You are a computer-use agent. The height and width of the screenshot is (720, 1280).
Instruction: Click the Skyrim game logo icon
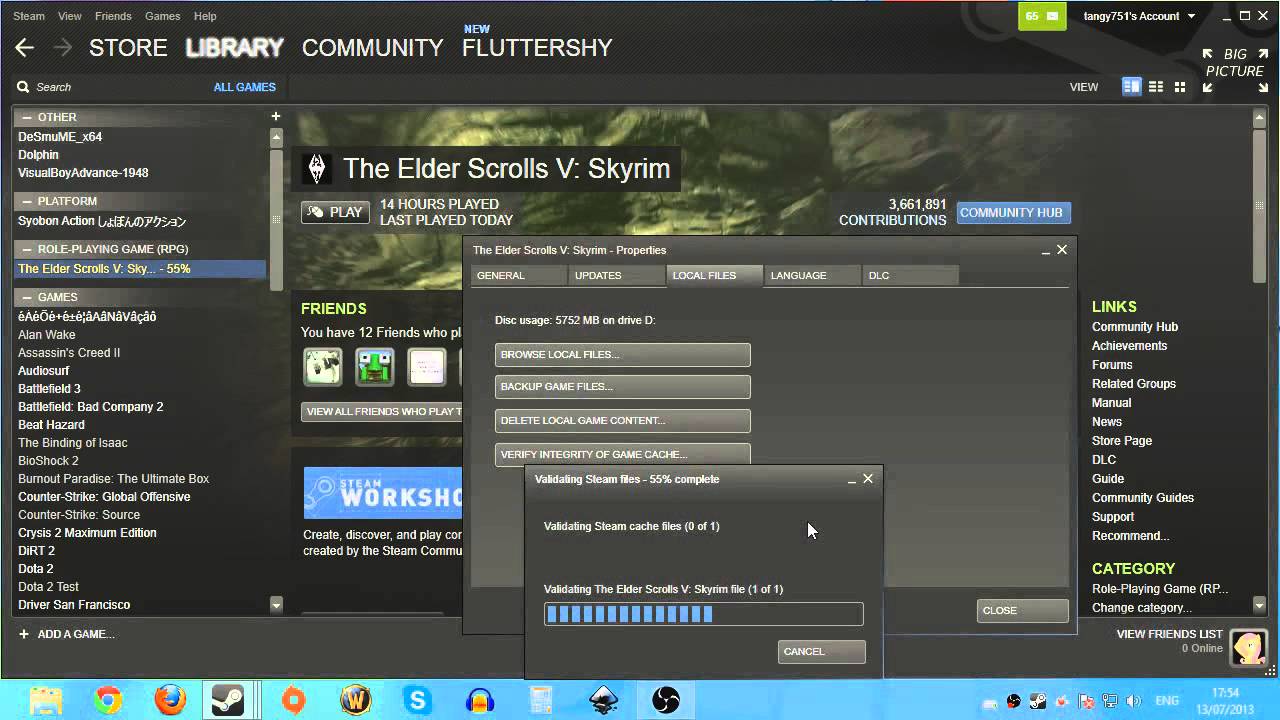pyautogui.click(x=318, y=168)
